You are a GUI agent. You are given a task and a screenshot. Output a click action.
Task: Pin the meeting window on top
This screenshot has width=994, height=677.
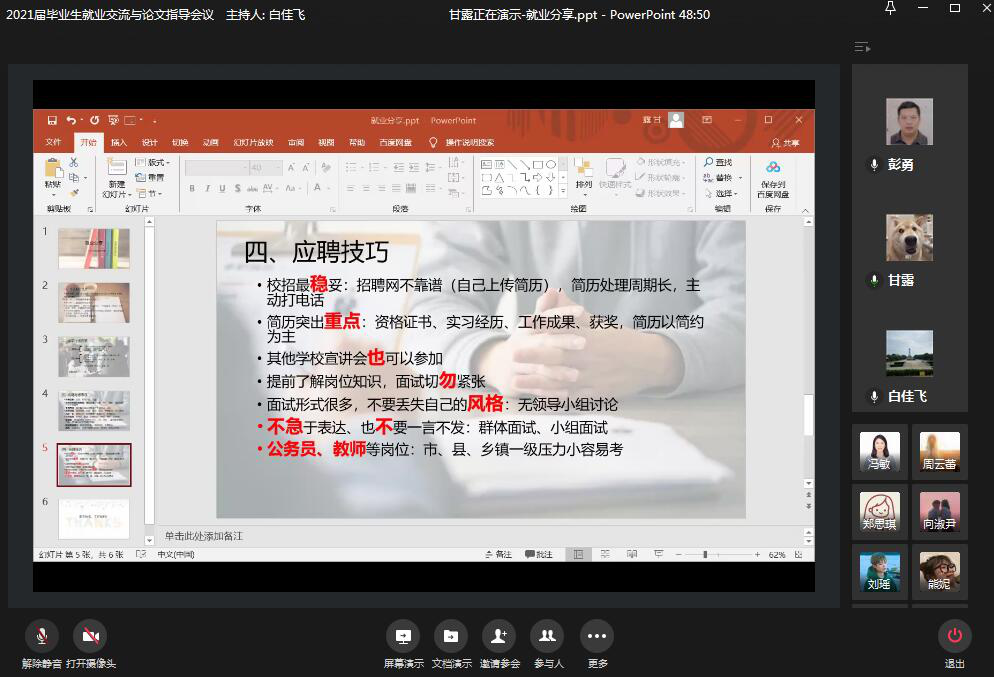click(890, 9)
